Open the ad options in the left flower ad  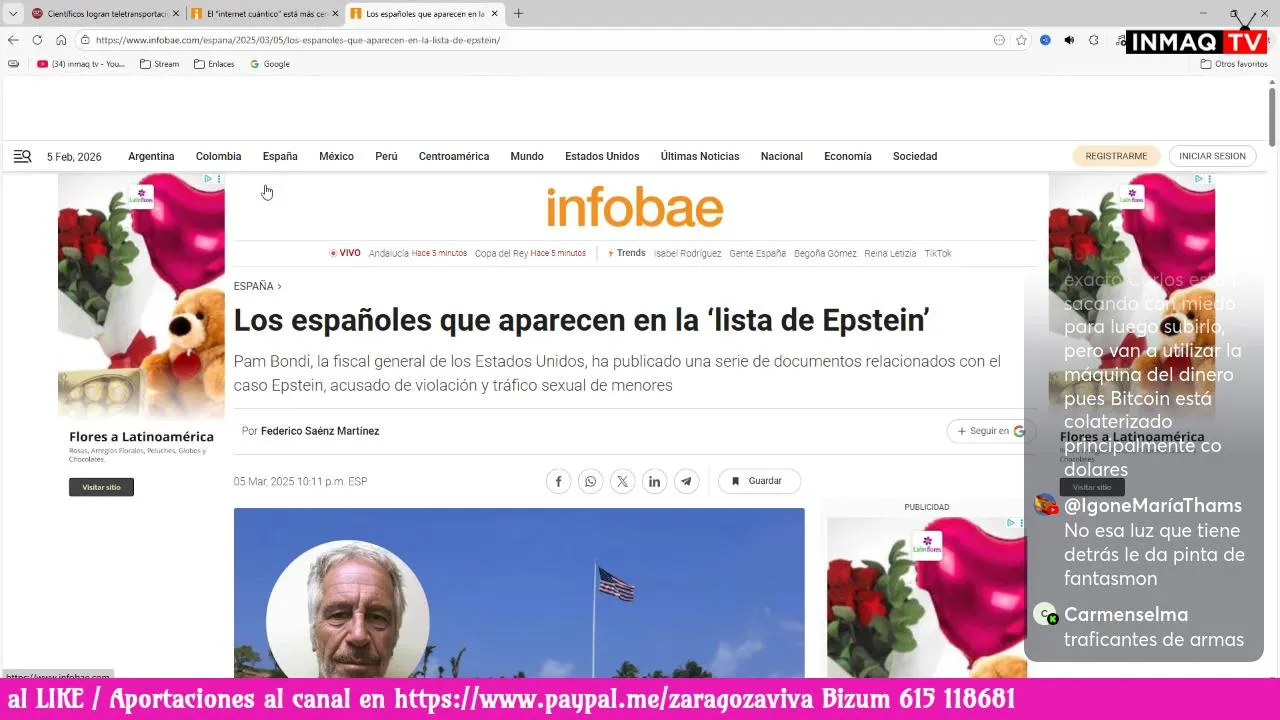(219, 179)
